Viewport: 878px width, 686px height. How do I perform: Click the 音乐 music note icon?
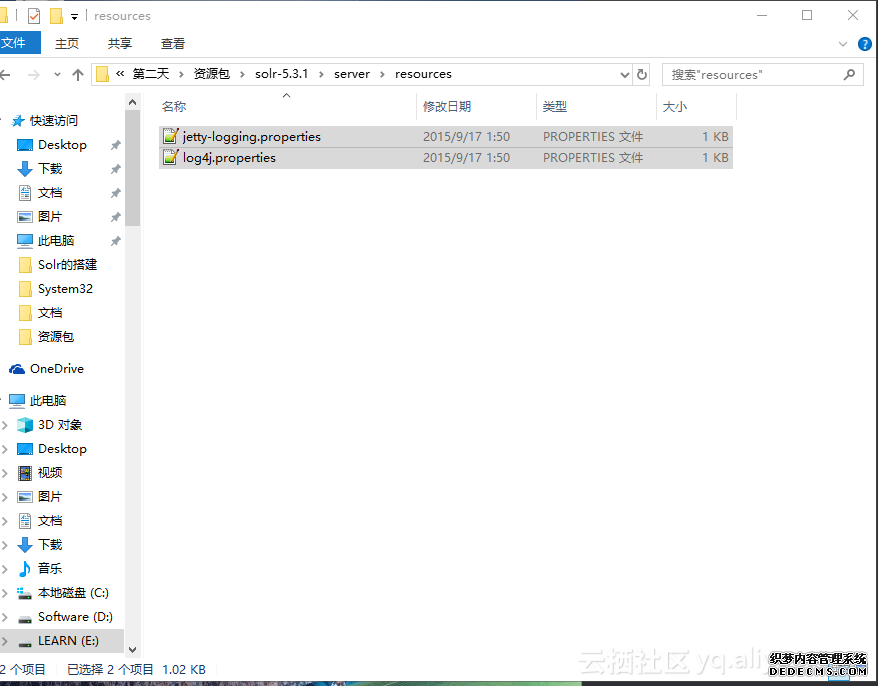(25, 569)
